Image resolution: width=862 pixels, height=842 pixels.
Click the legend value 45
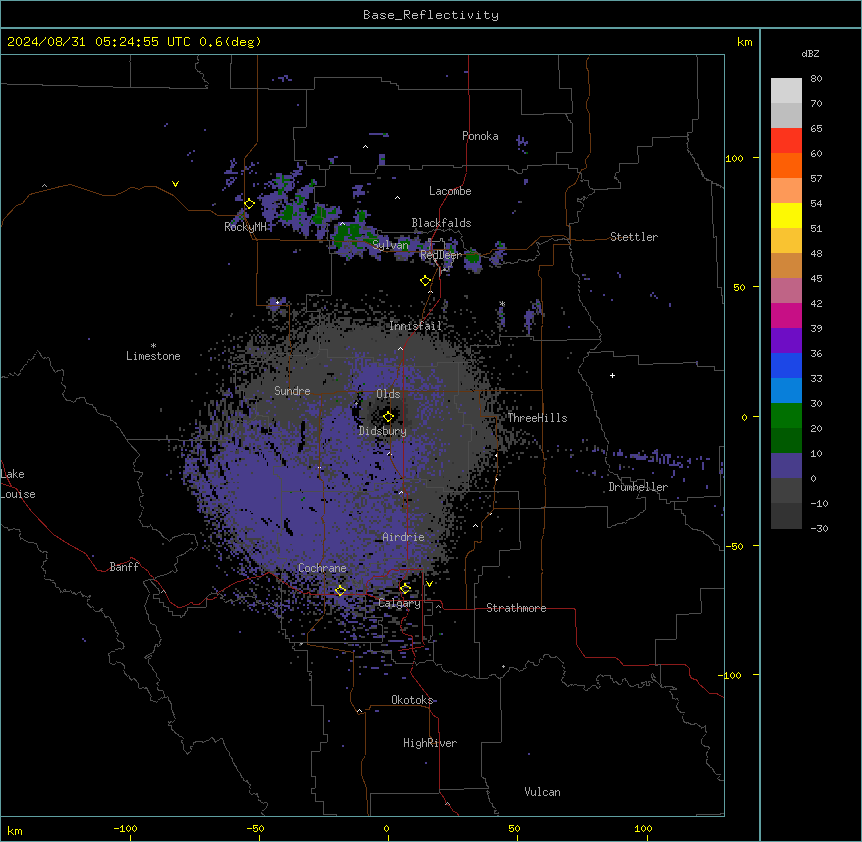click(816, 279)
